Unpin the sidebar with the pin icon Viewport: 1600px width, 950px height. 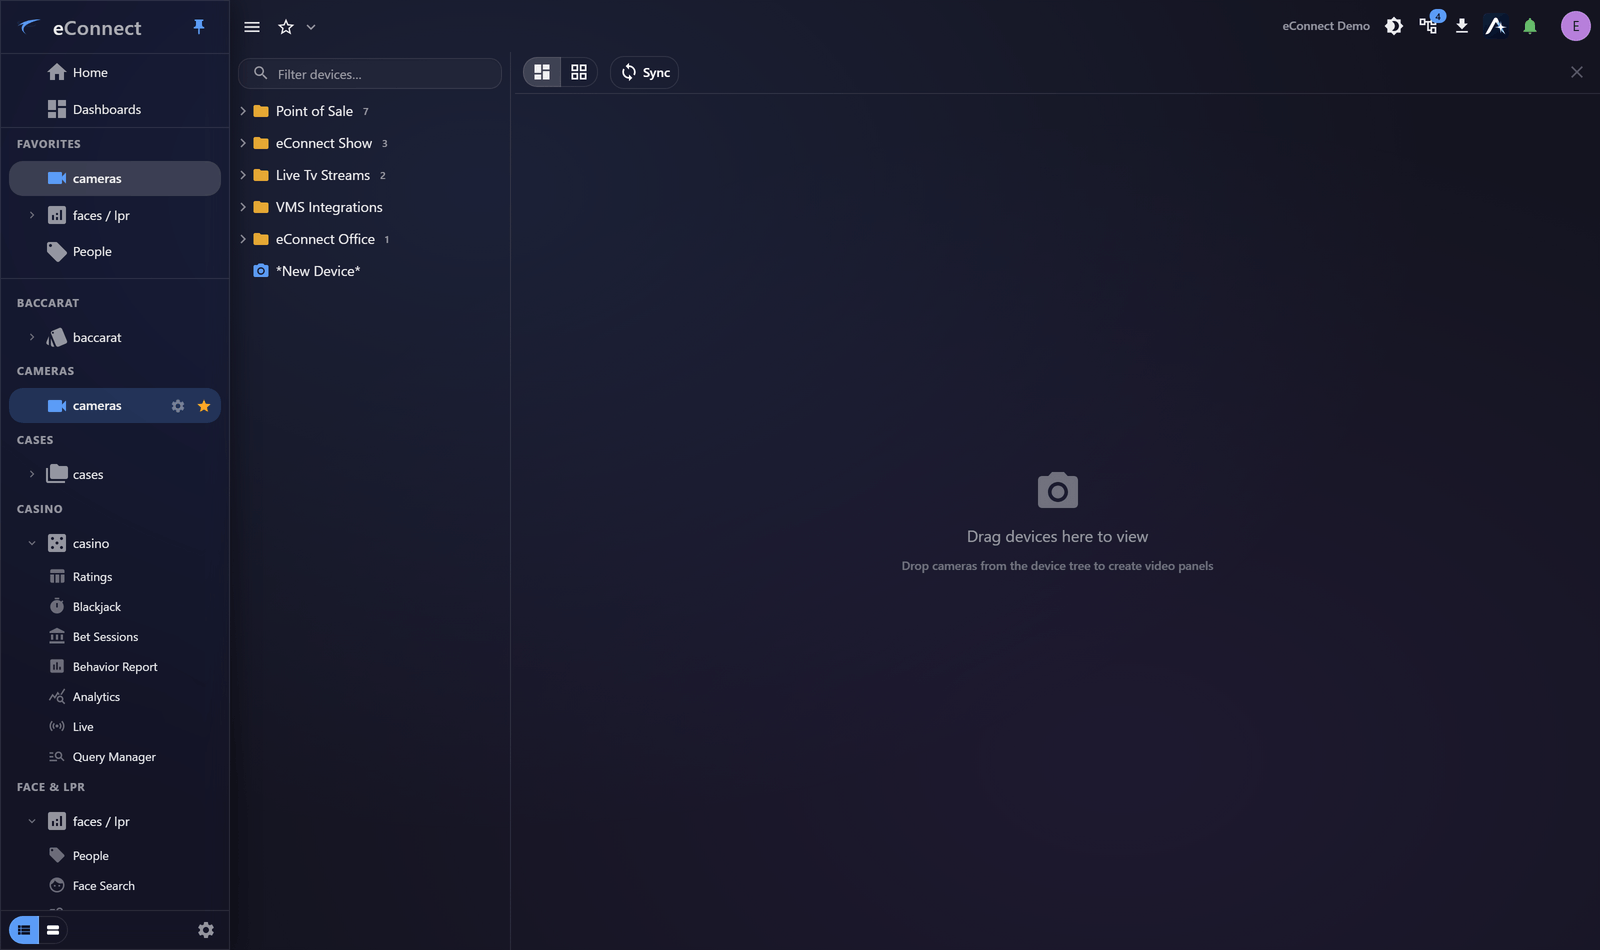click(199, 27)
